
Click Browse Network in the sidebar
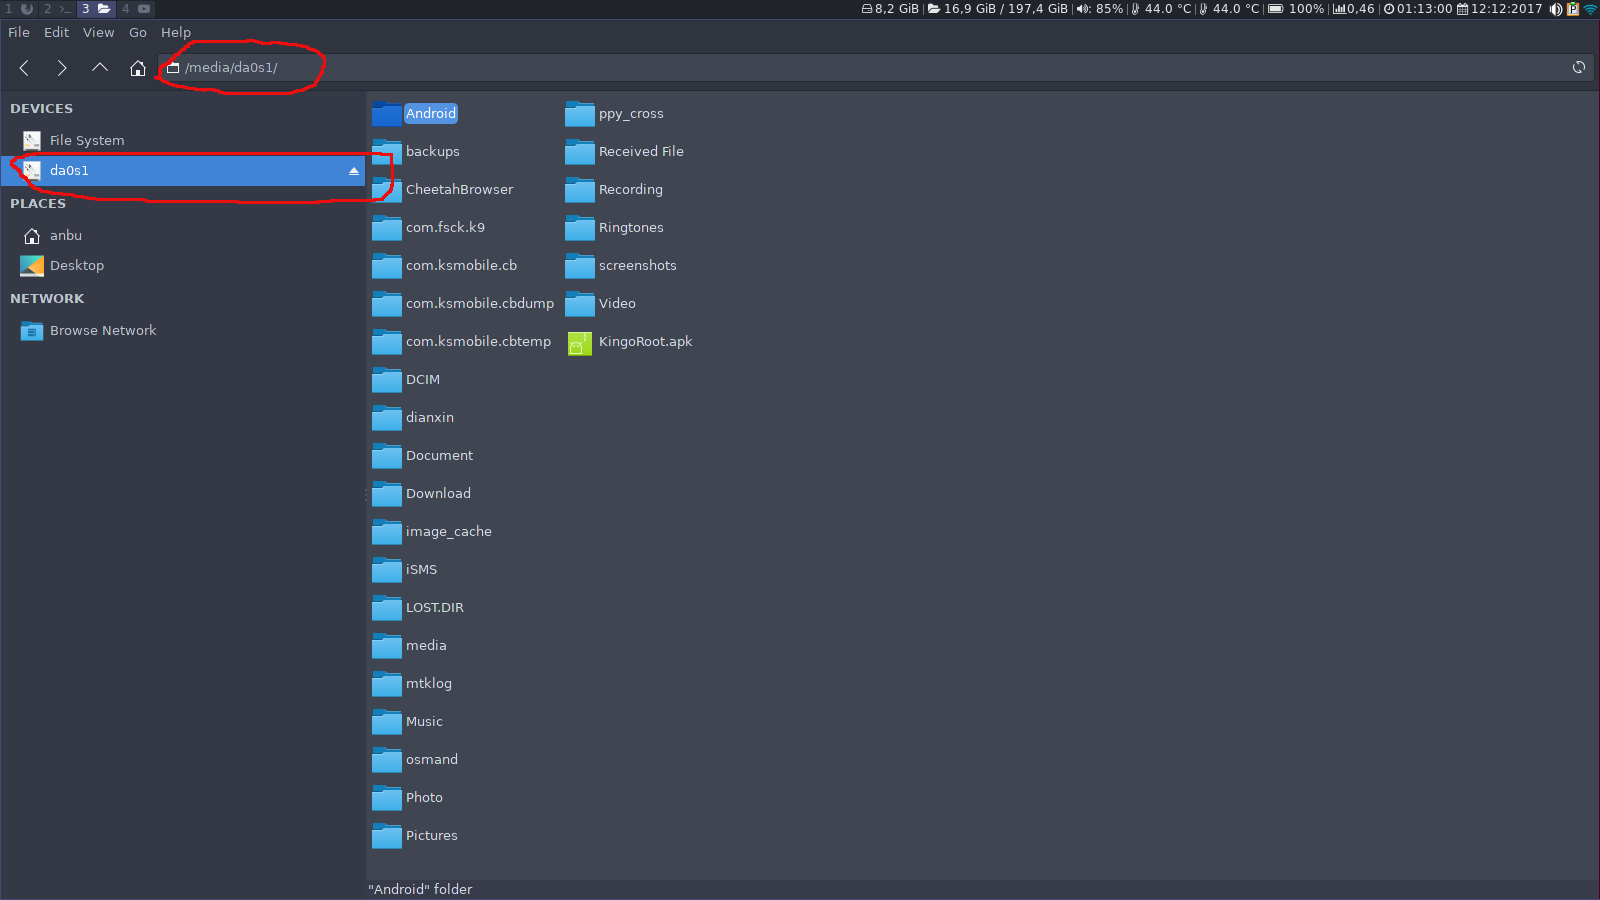102,331
